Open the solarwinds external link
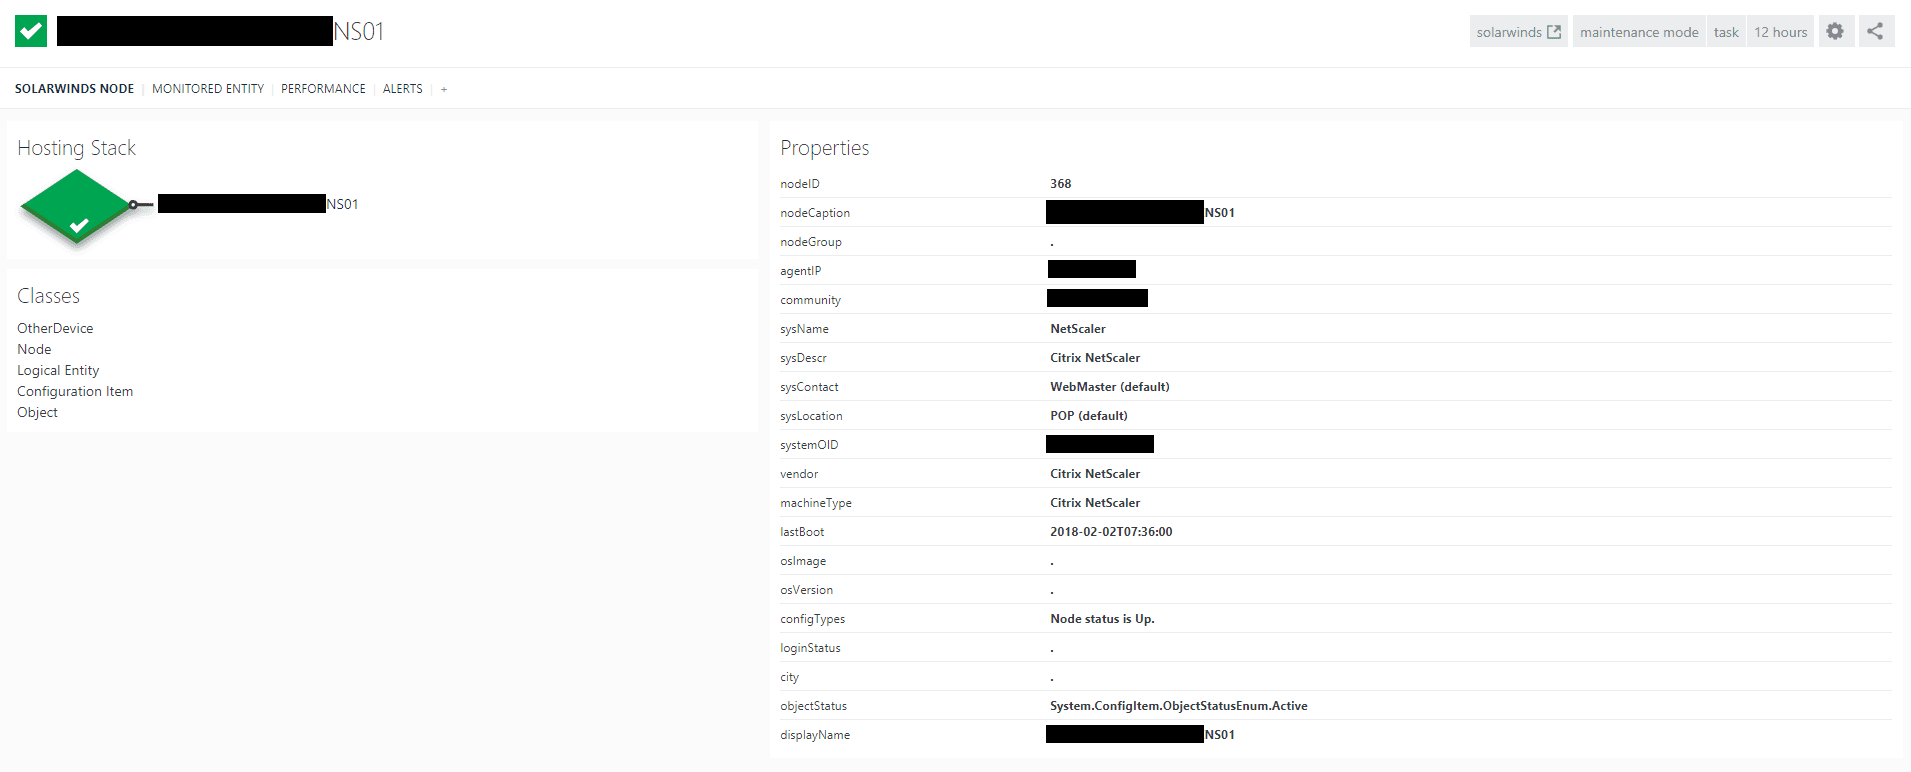The image size is (1911, 772). 1517,32
